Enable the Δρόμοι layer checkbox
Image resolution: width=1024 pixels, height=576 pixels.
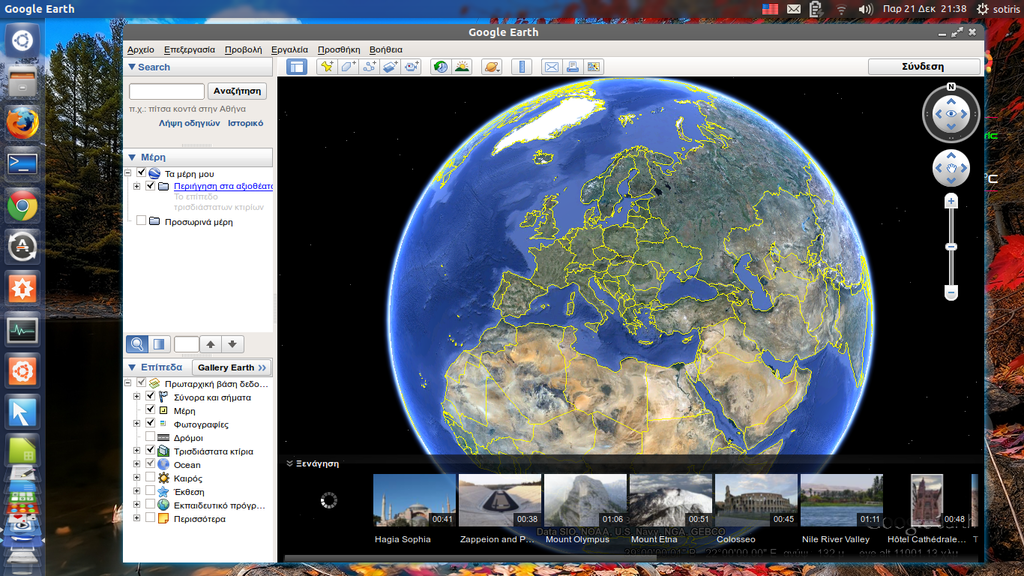(x=150, y=438)
